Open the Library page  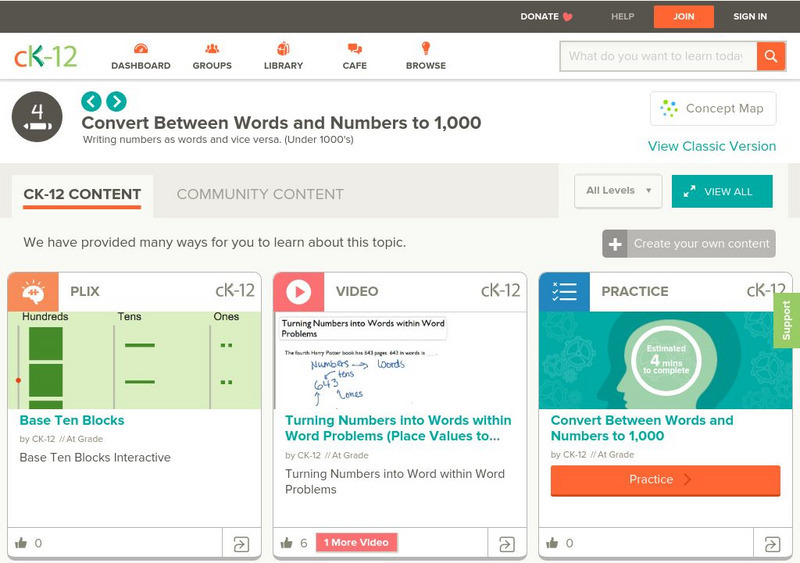point(283,56)
